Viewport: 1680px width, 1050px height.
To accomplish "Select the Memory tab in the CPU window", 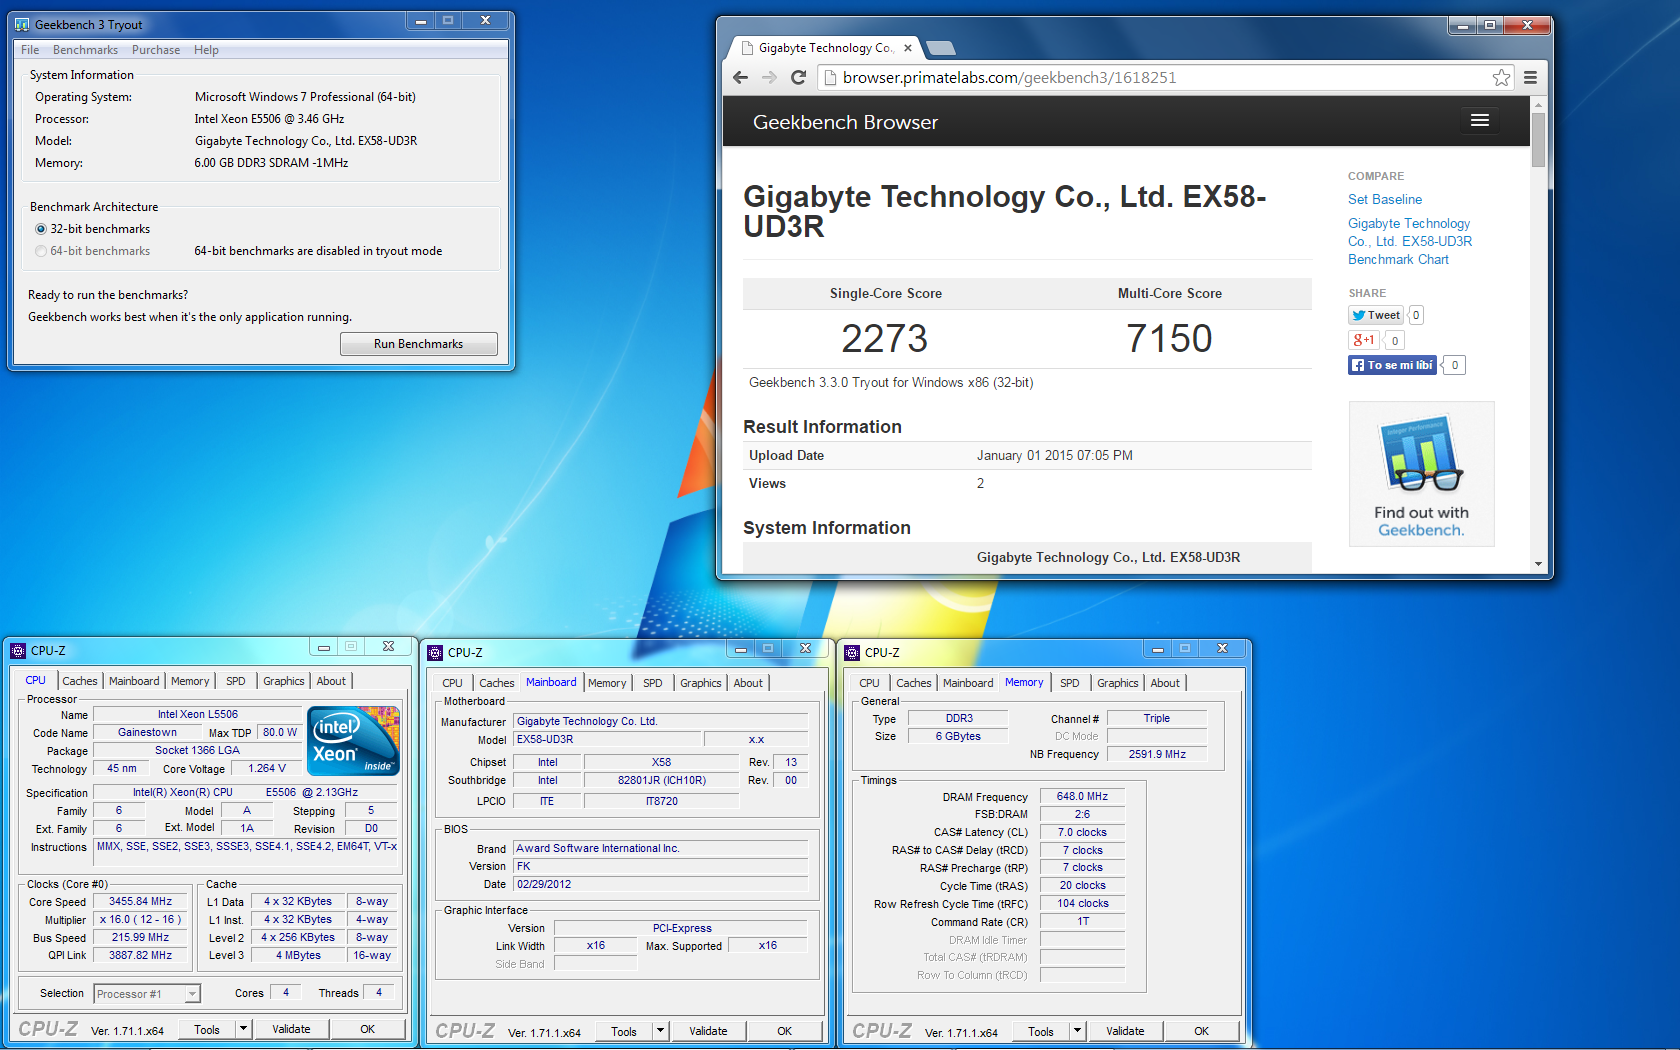I will point(190,681).
